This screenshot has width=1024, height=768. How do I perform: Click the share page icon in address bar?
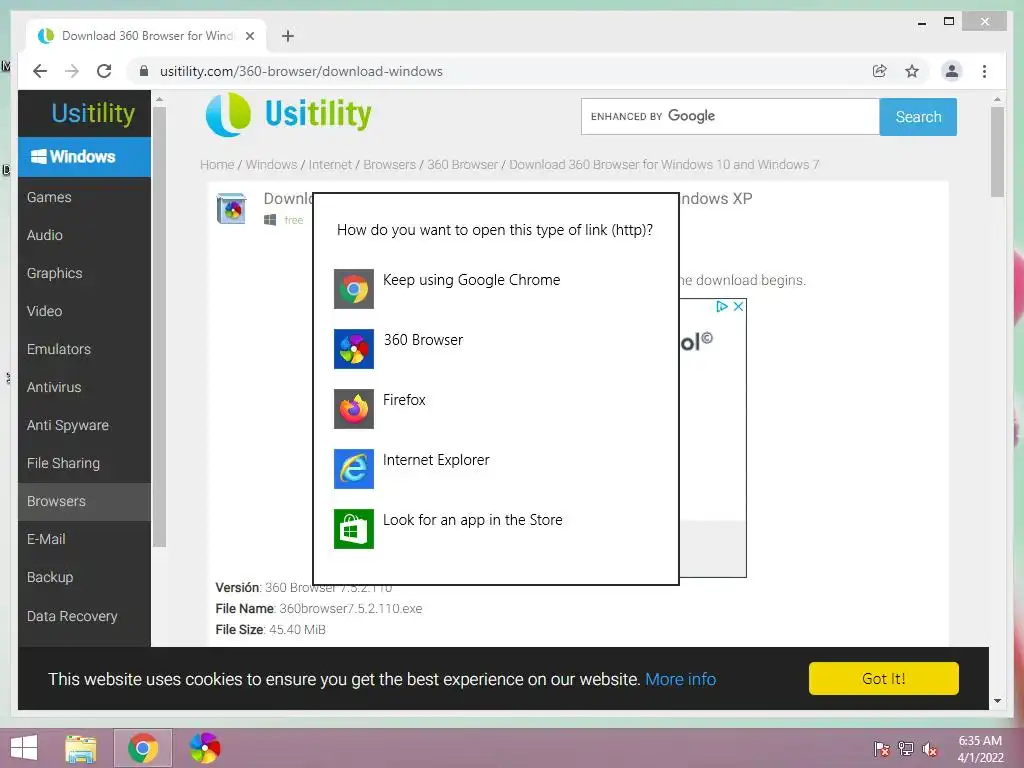click(880, 71)
